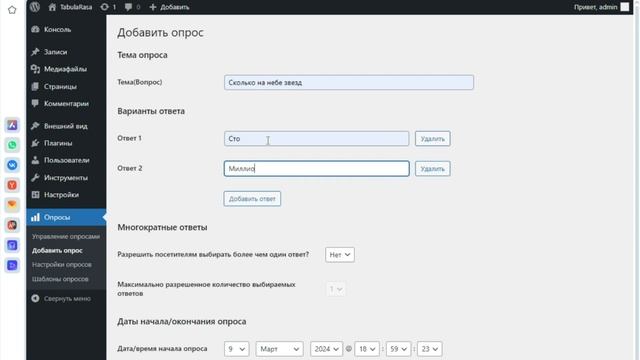Open the start day dropdown showing 9

click(x=236, y=349)
